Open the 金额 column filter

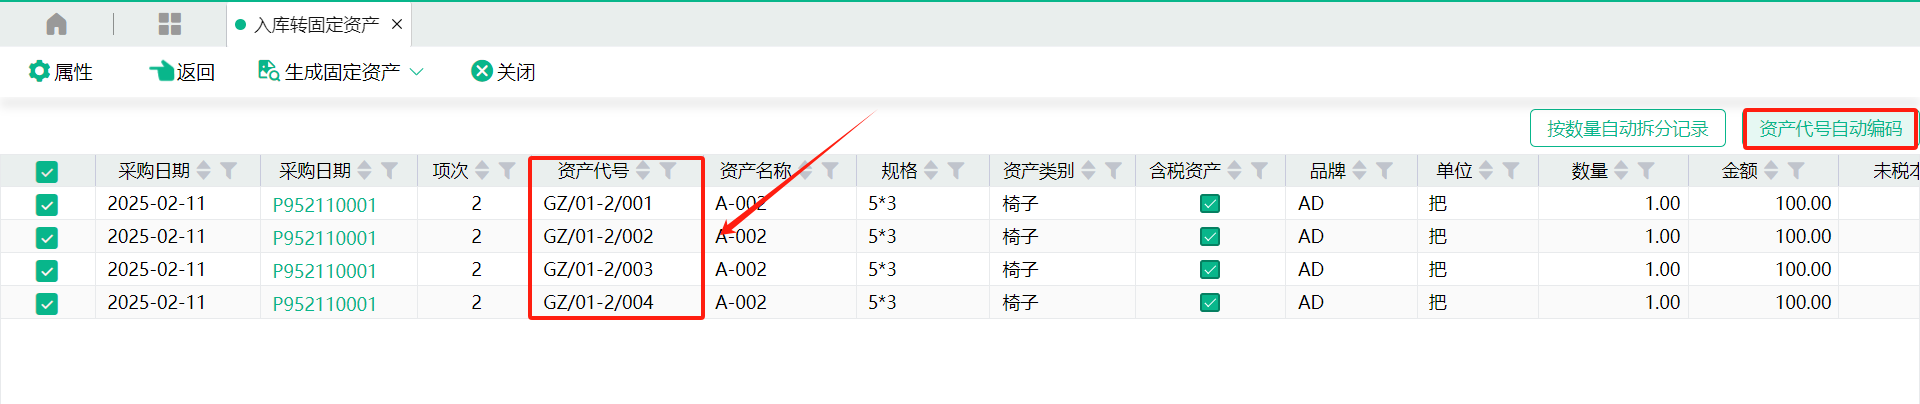click(1796, 171)
